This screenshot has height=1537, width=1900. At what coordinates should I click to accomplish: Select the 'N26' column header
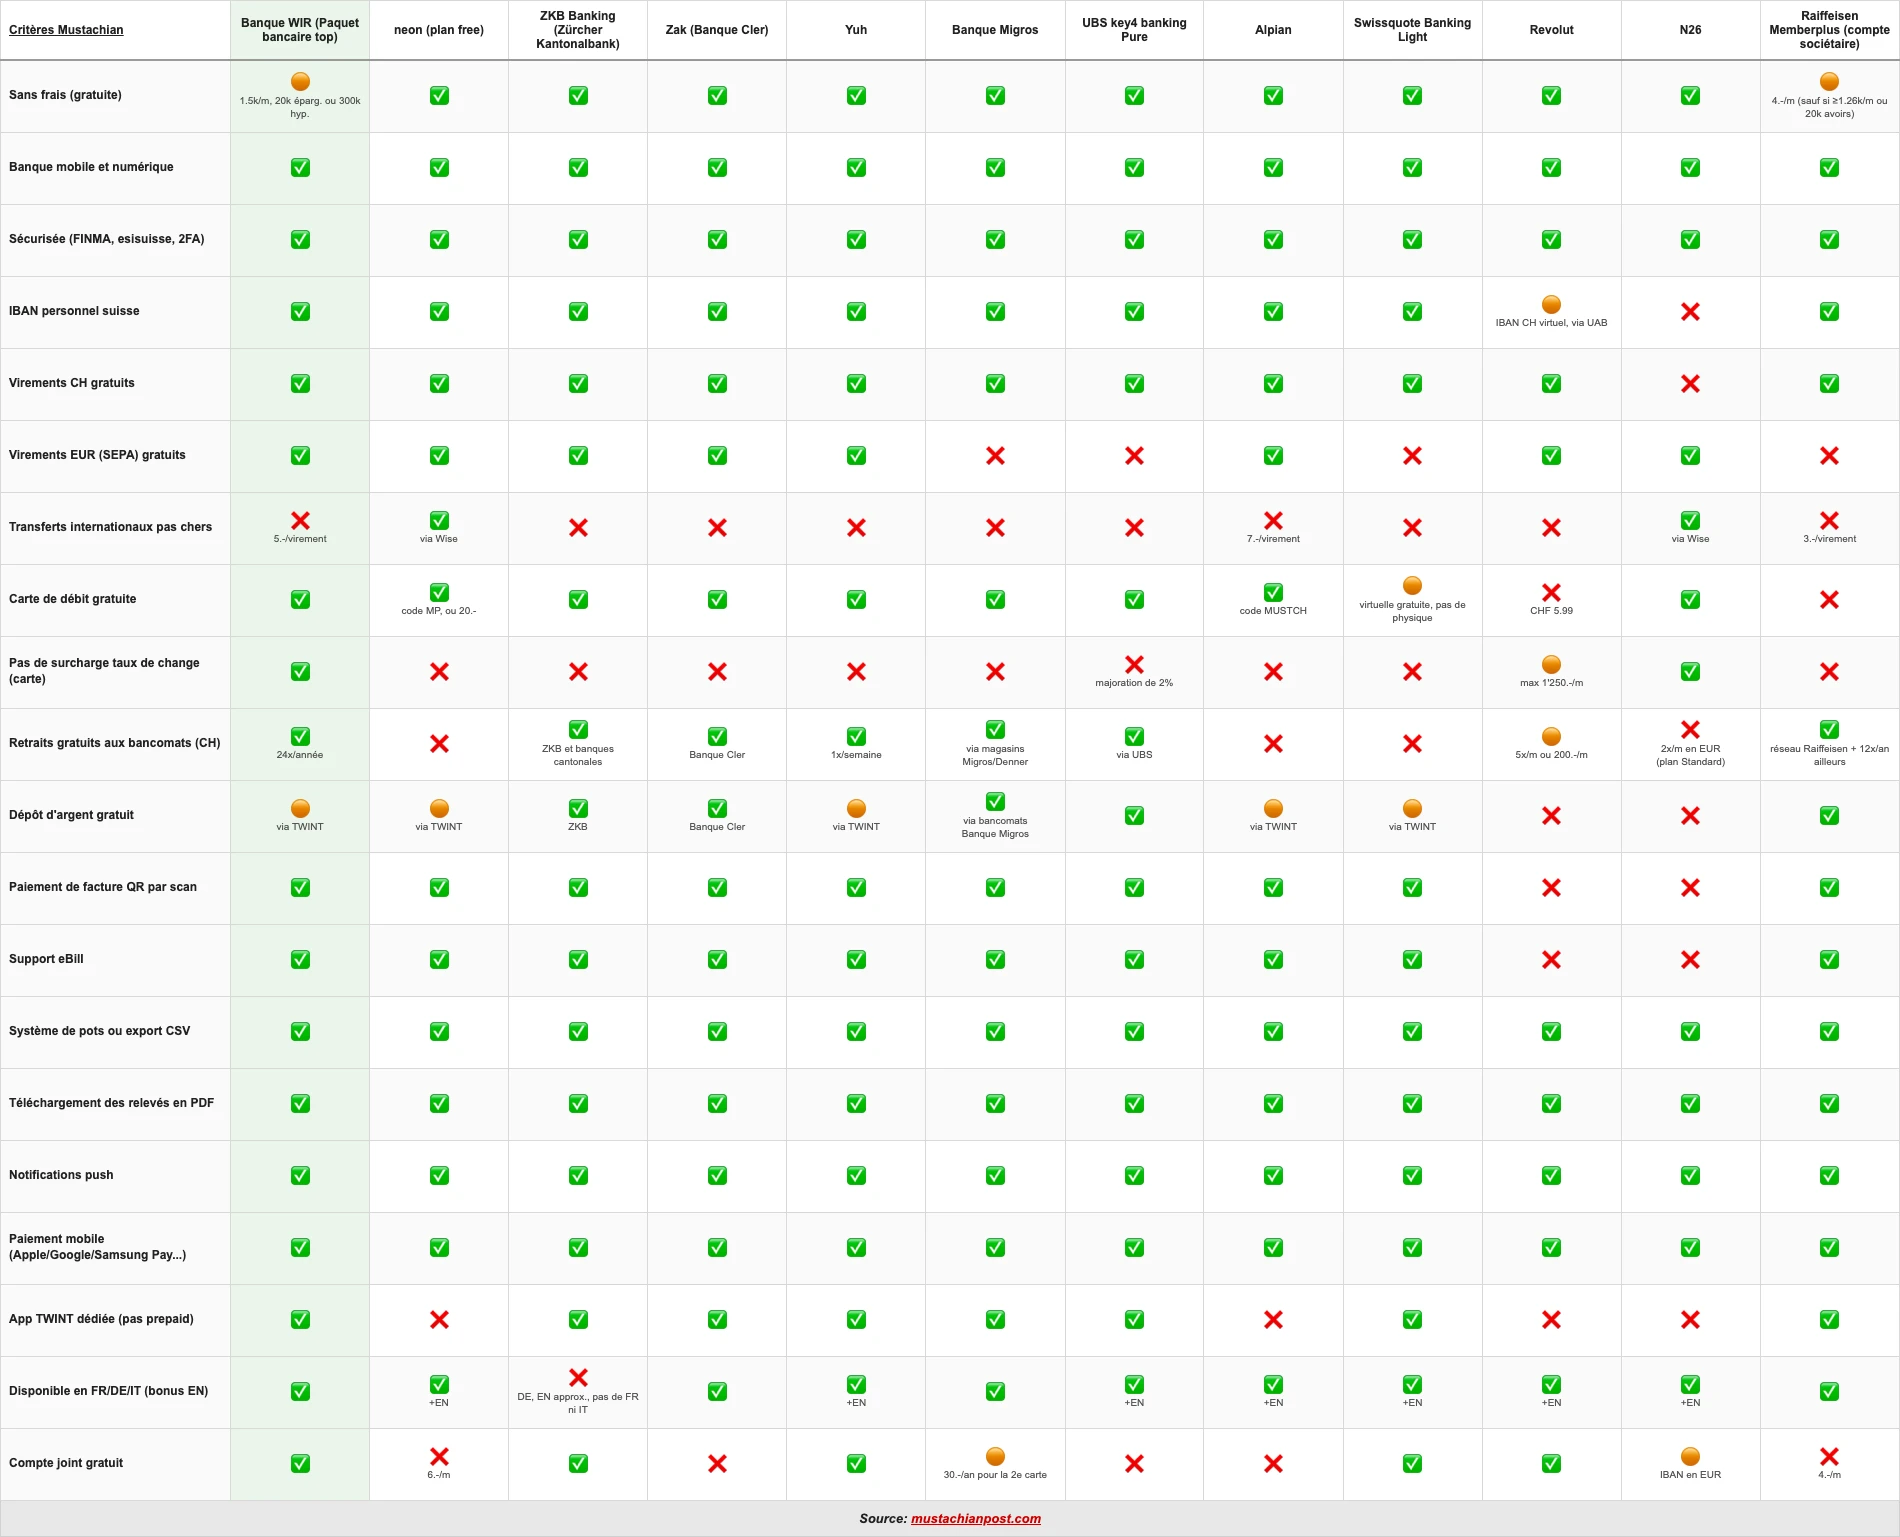pos(1690,30)
